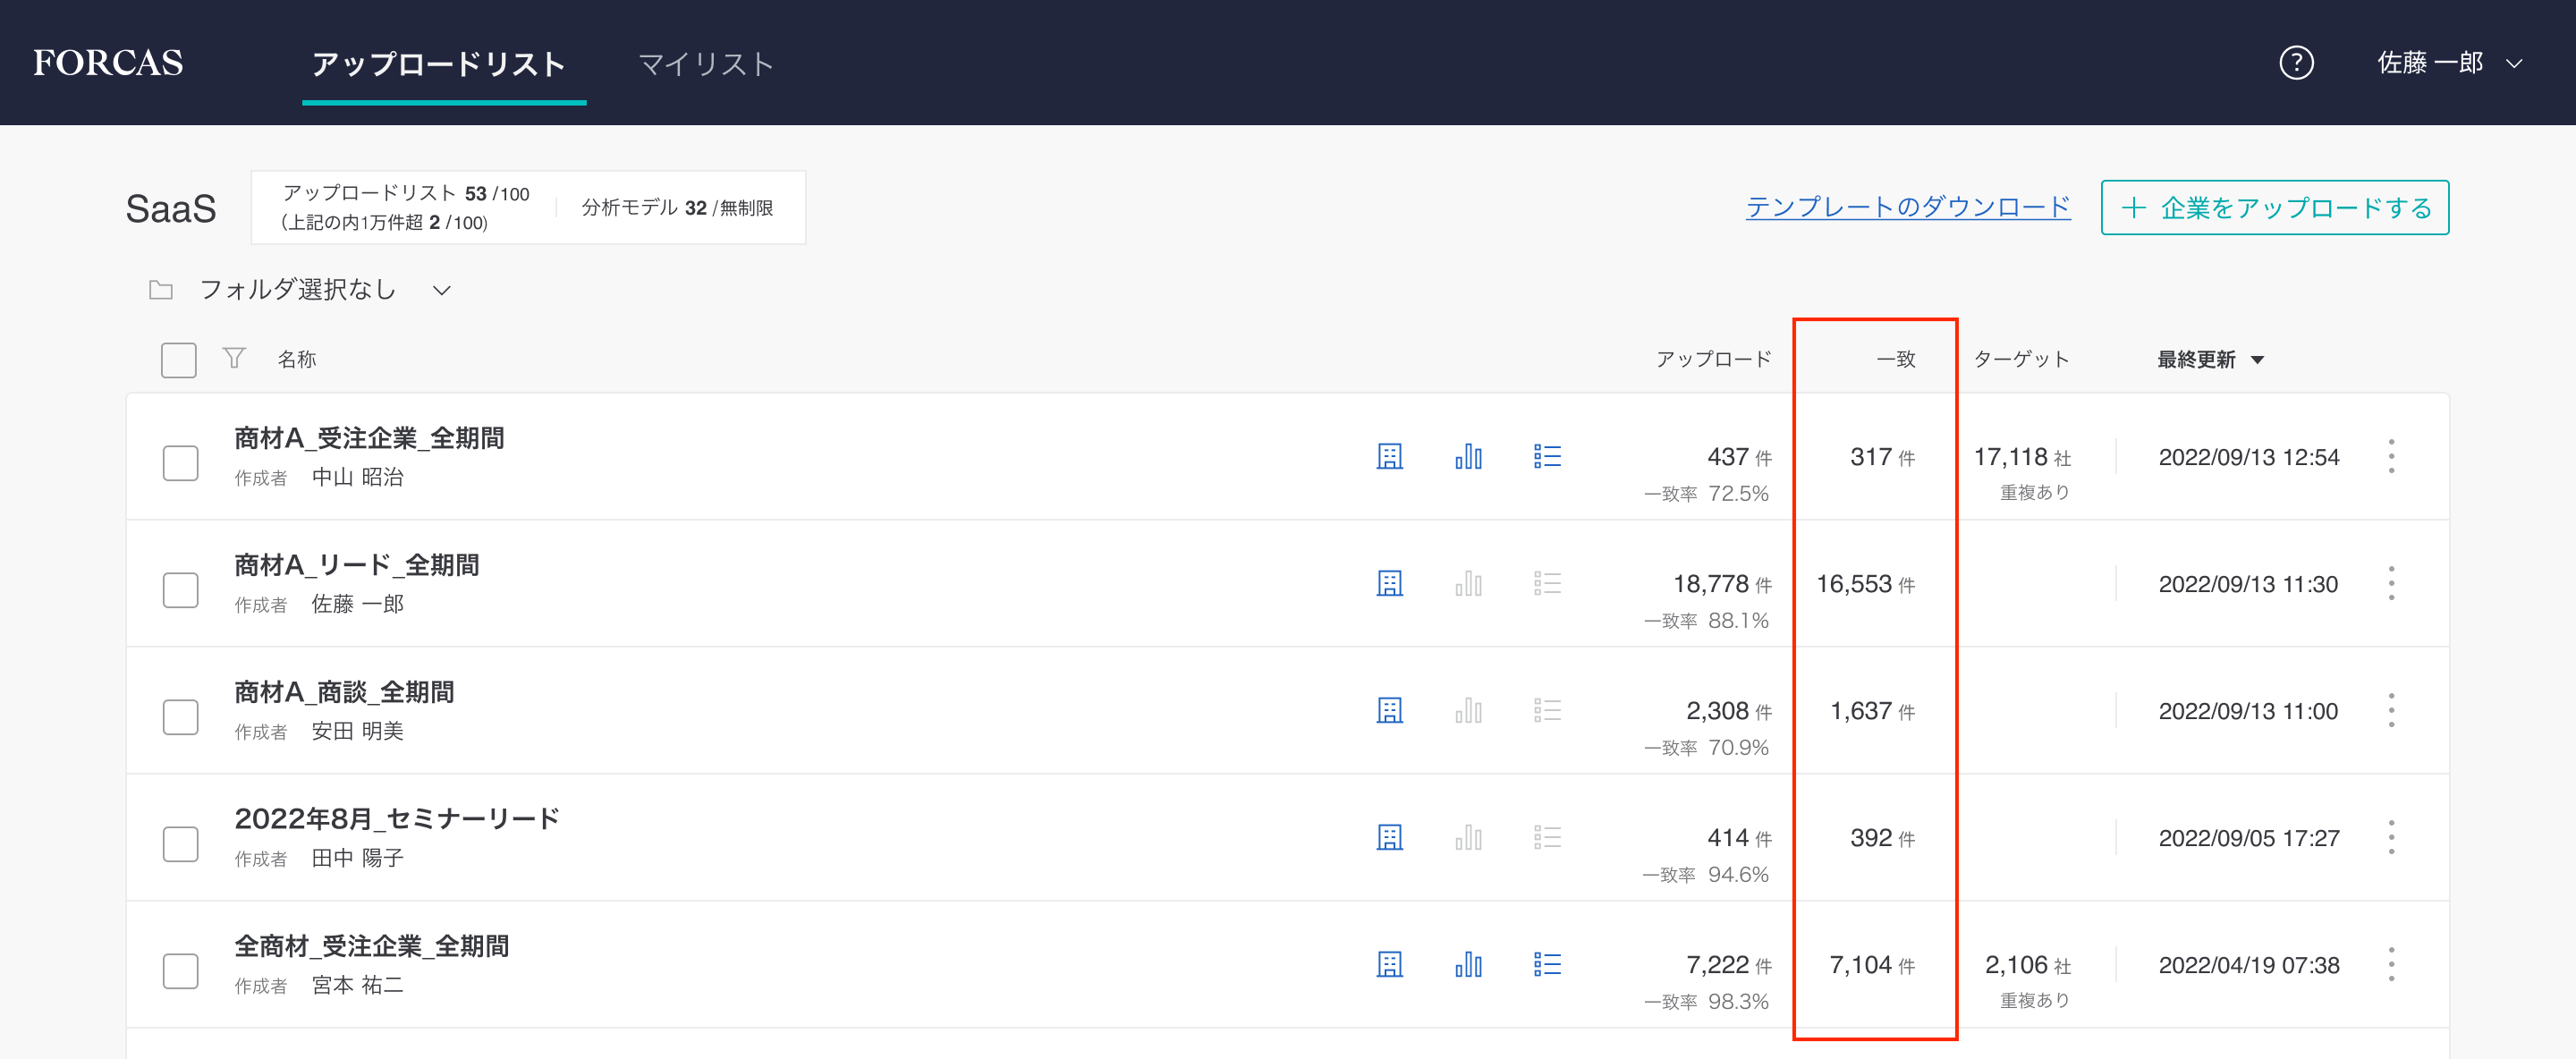Image resolution: width=2576 pixels, height=1059 pixels.
Task: Switch to the マイリスト tab
Action: click(x=706, y=64)
